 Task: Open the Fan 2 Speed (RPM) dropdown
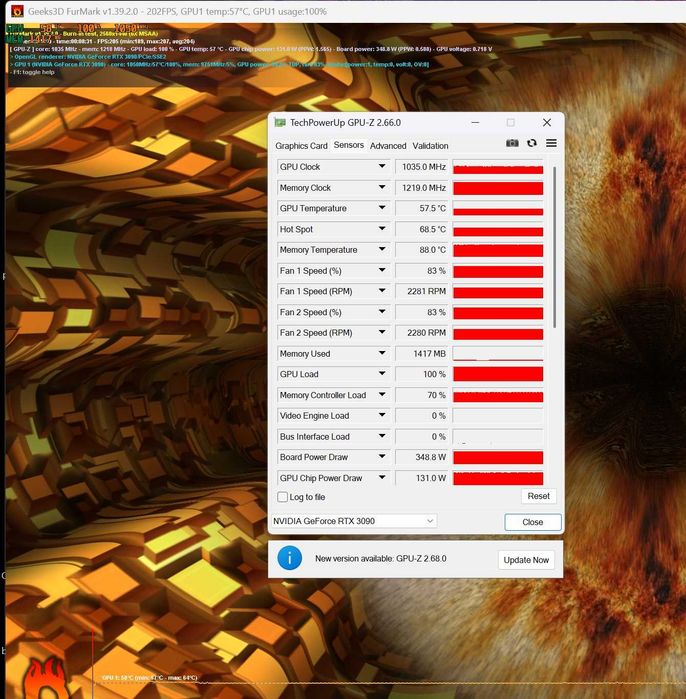click(382, 332)
